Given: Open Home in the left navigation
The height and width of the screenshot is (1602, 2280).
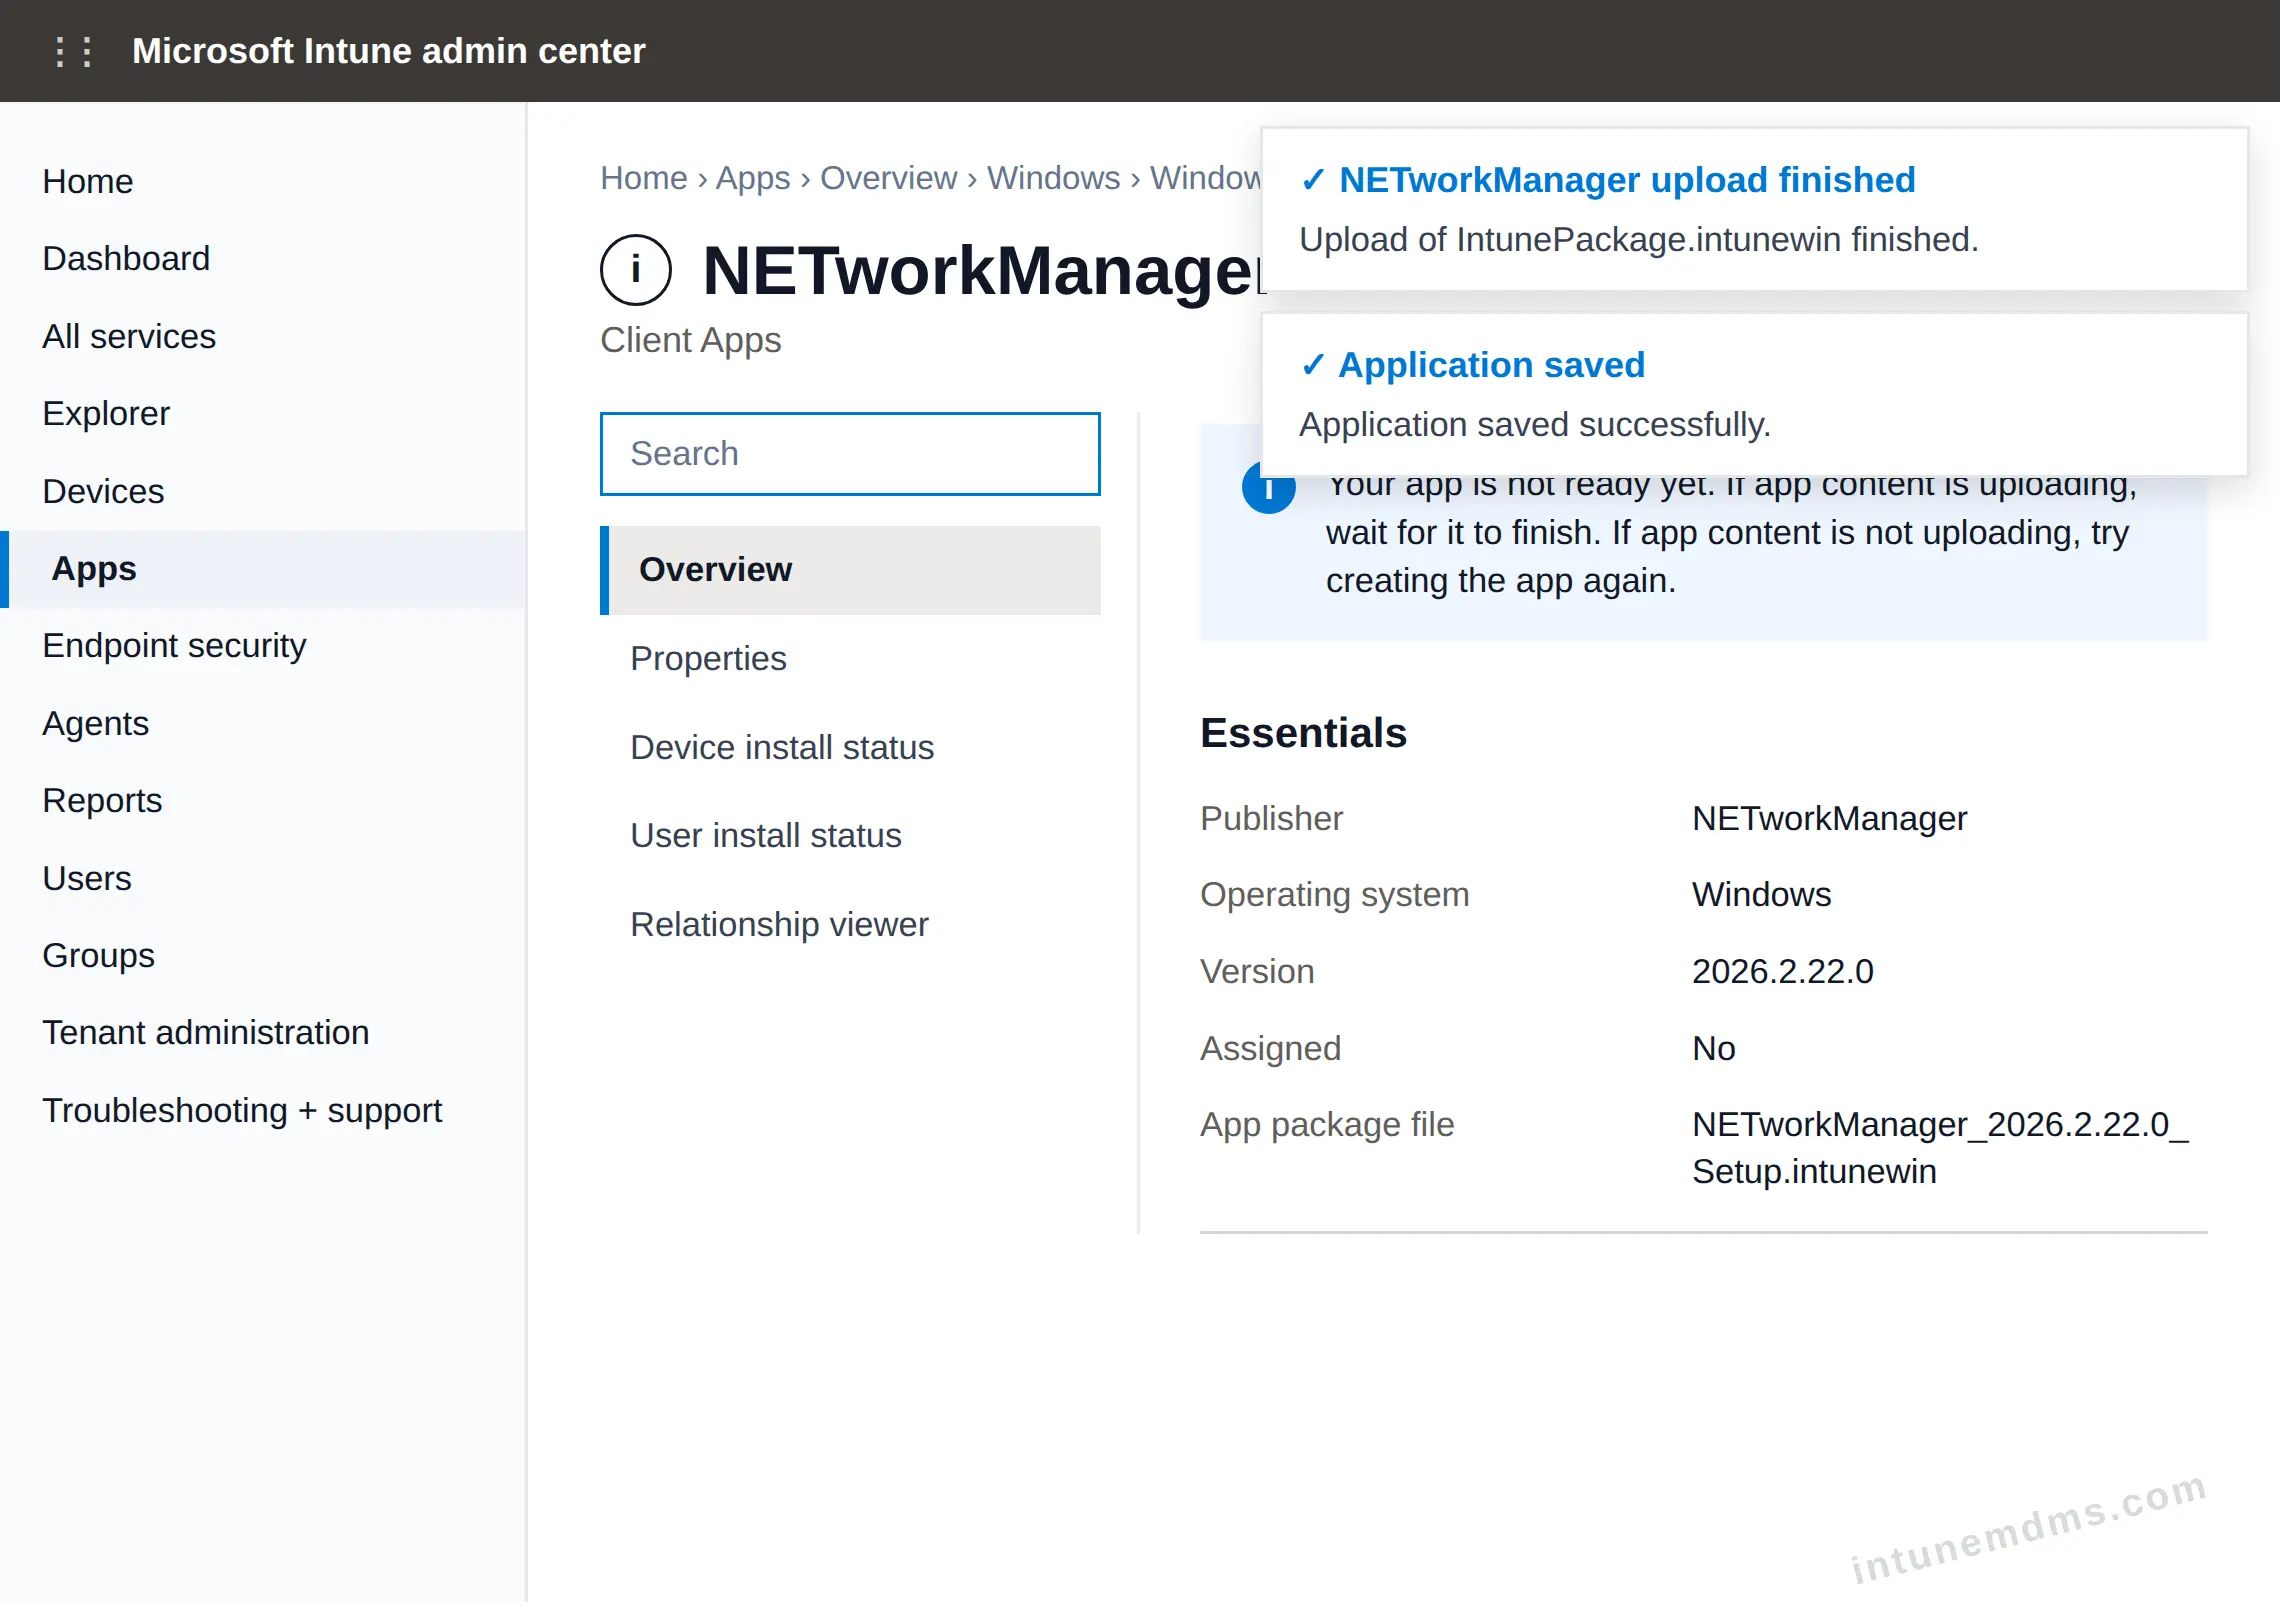Looking at the screenshot, I should (88, 181).
